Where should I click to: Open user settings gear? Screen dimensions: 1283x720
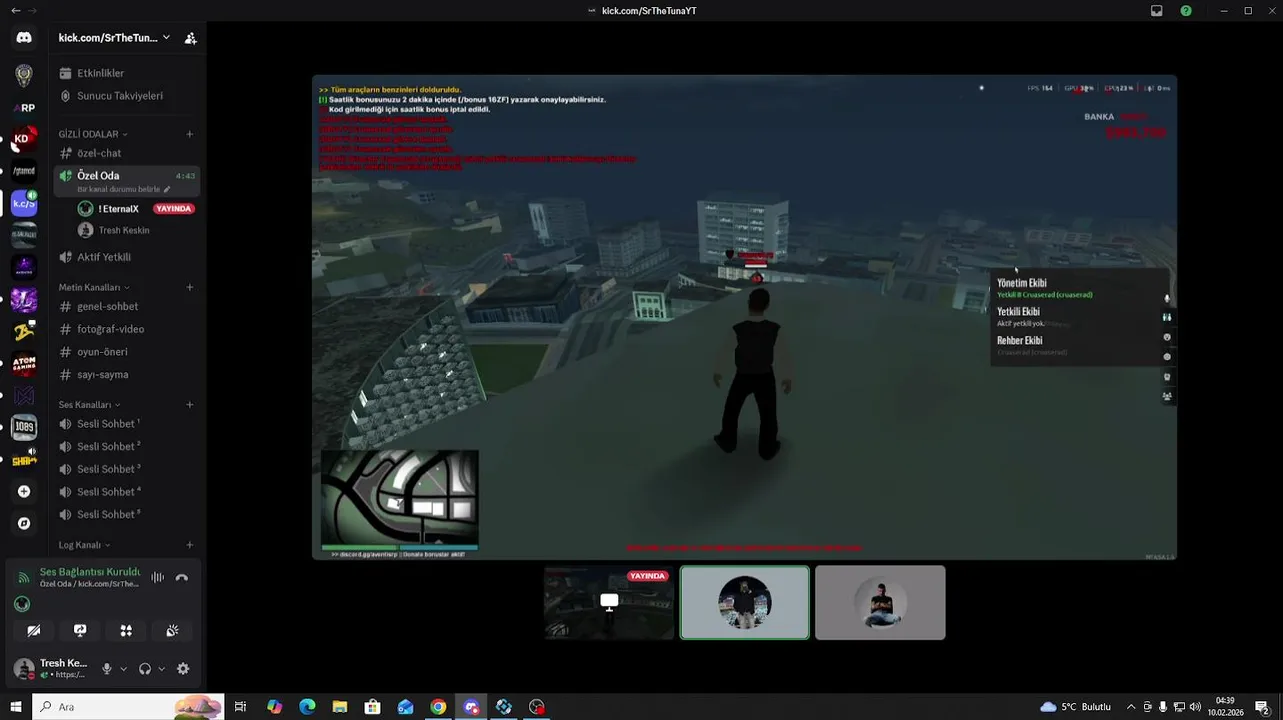(x=183, y=669)
